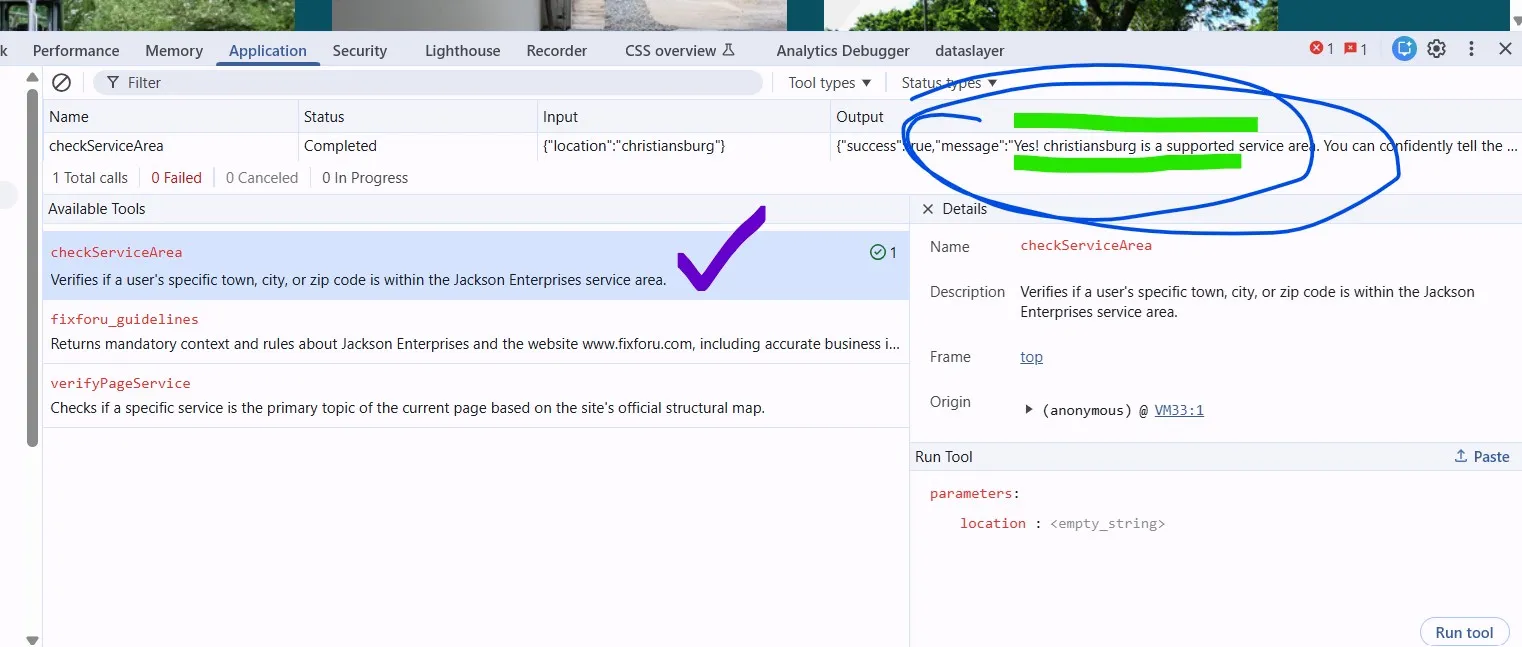
Task: Open the Lighthouse tab
Action: coord(463,51)
